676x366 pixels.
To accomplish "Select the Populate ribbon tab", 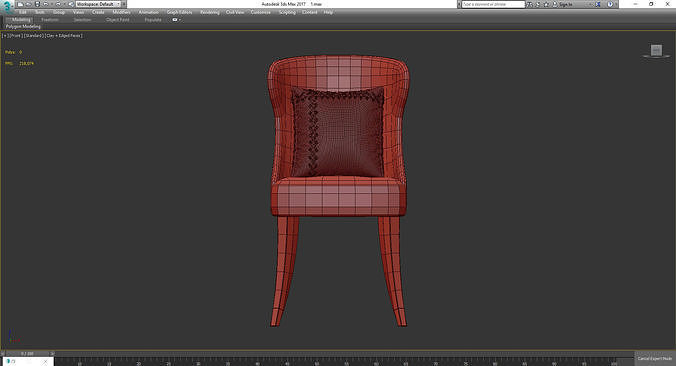I will [153, 20].
